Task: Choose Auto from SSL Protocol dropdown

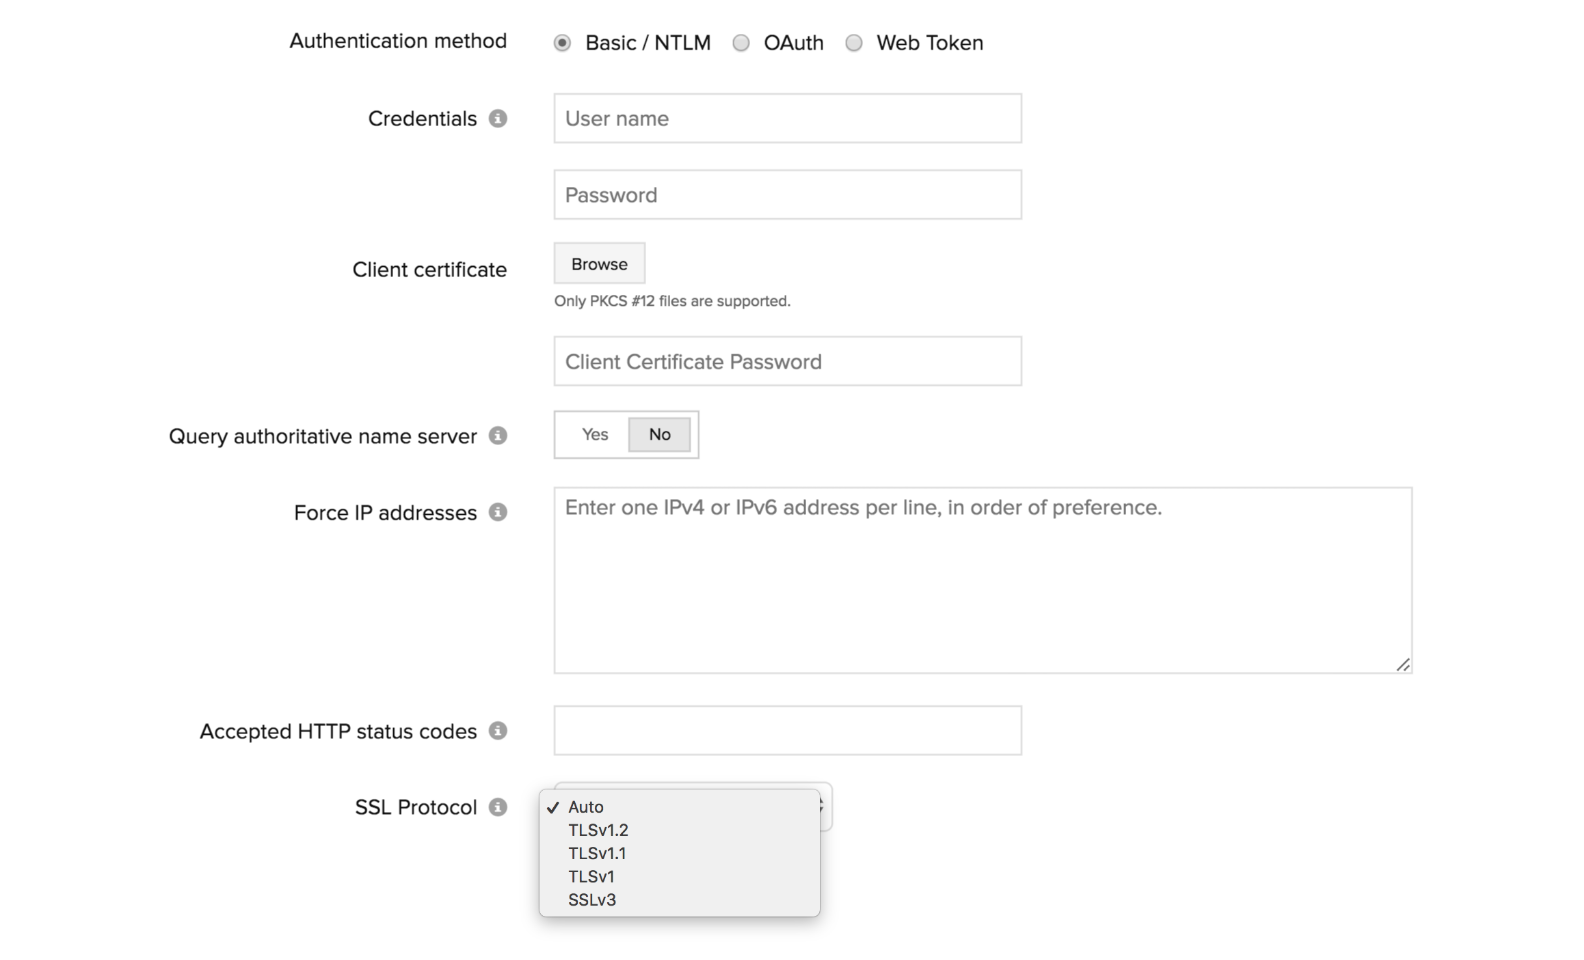Action: [586, 807]
